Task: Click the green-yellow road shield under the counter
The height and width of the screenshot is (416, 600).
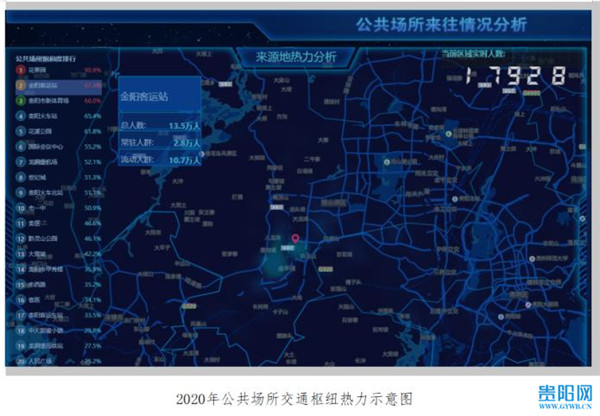Action: pyautogui.click(x=531, y=93)
